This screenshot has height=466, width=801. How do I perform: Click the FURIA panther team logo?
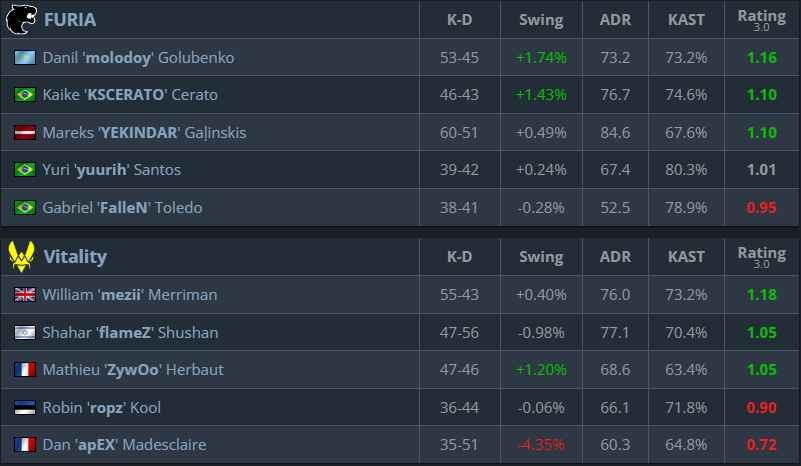coord(21,19)
